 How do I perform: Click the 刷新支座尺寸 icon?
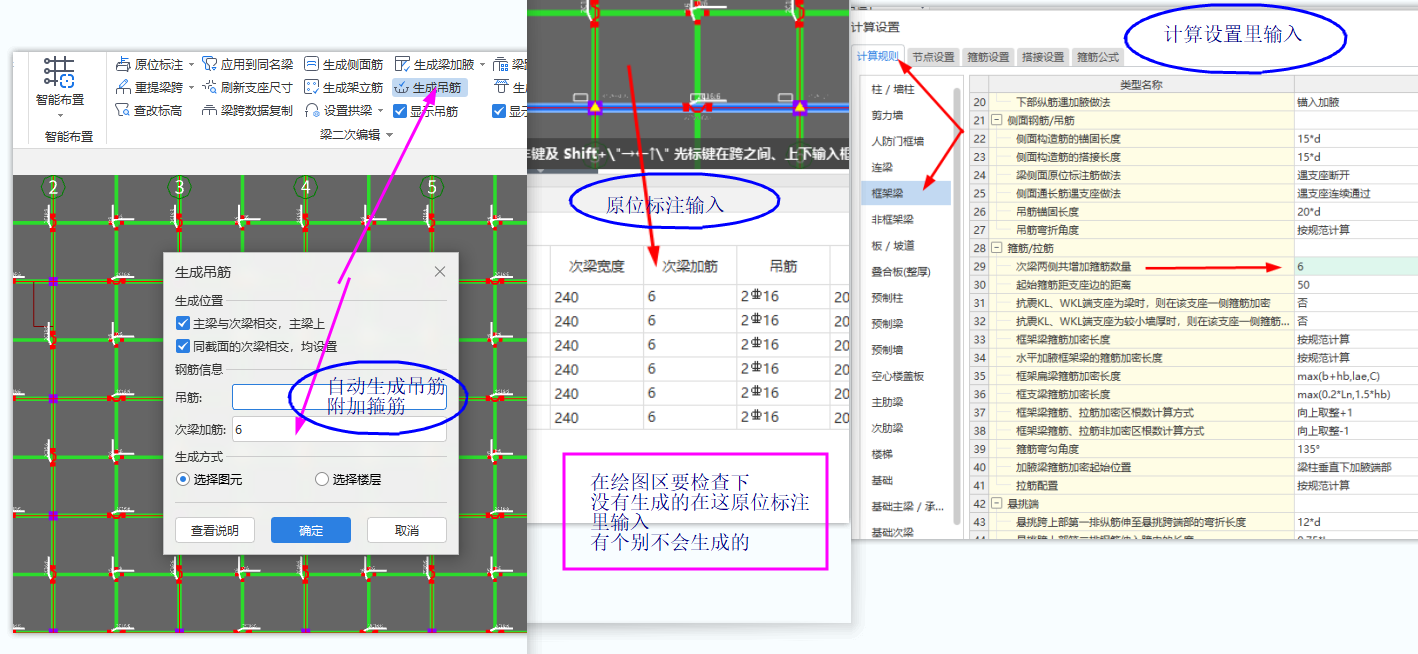click(210, 87)
